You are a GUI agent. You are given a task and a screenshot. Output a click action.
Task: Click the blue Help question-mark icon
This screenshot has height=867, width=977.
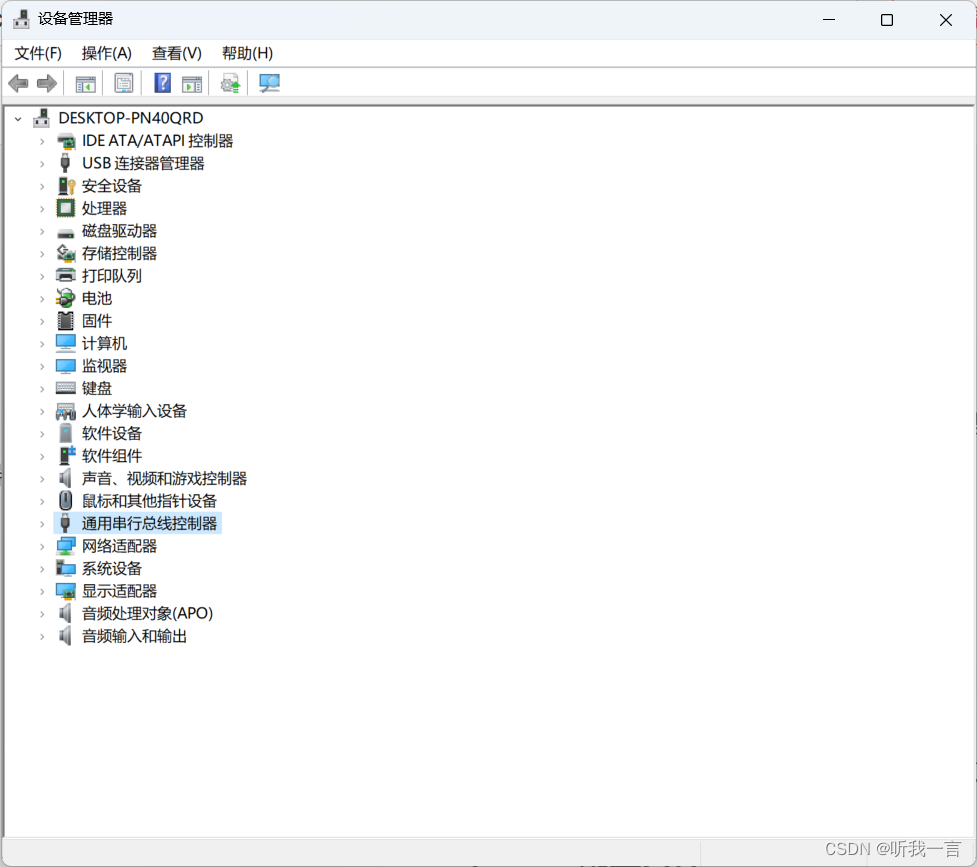(x=163, y=83)
